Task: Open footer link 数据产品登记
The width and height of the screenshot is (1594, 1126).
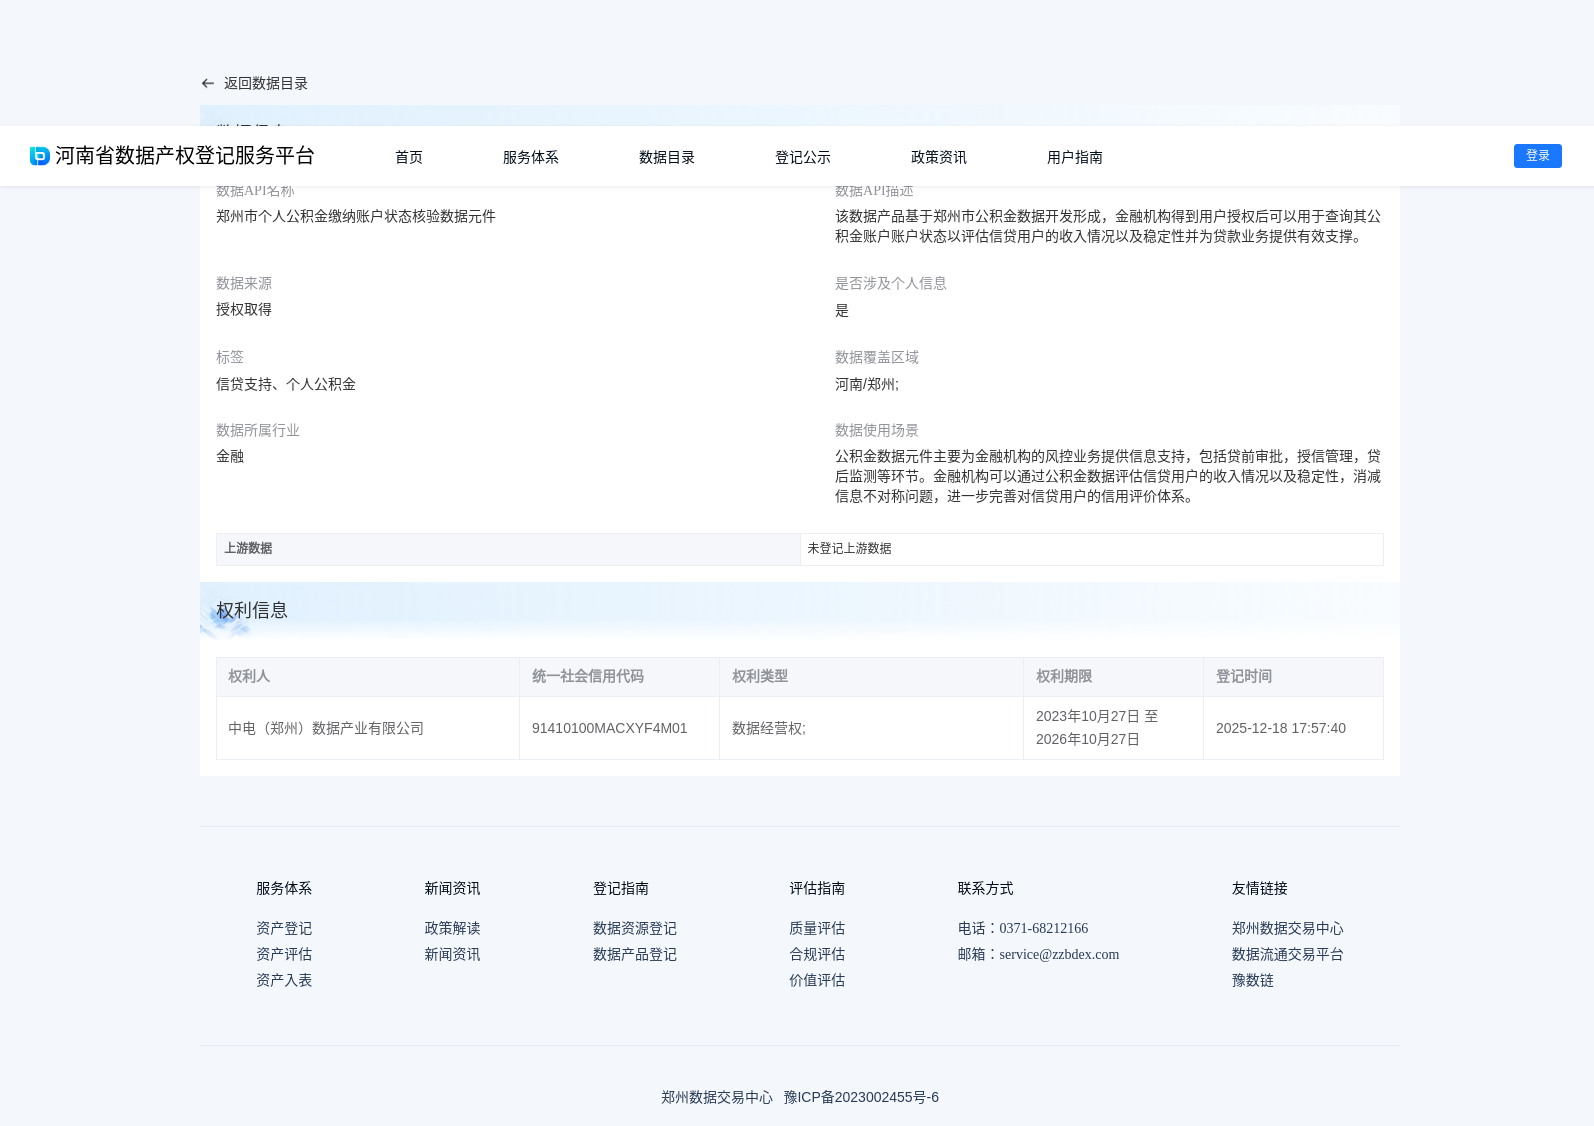Action: [635, 955]
